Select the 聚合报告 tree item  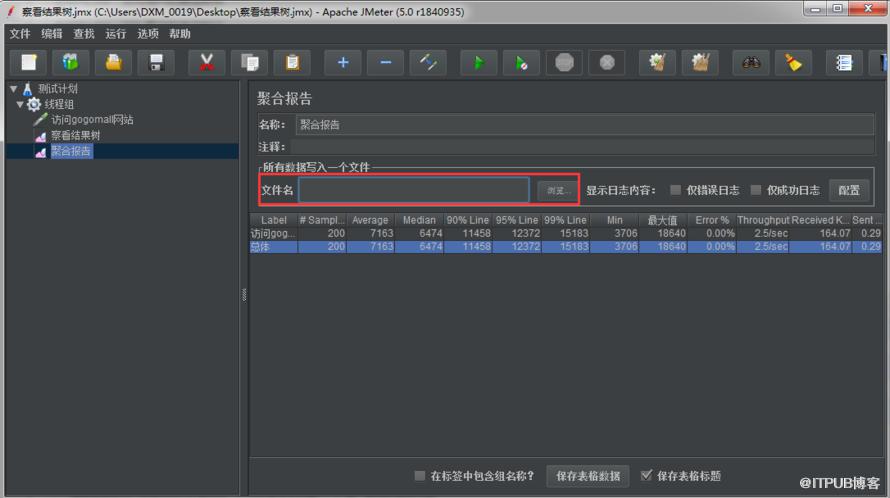click(71, 151)
